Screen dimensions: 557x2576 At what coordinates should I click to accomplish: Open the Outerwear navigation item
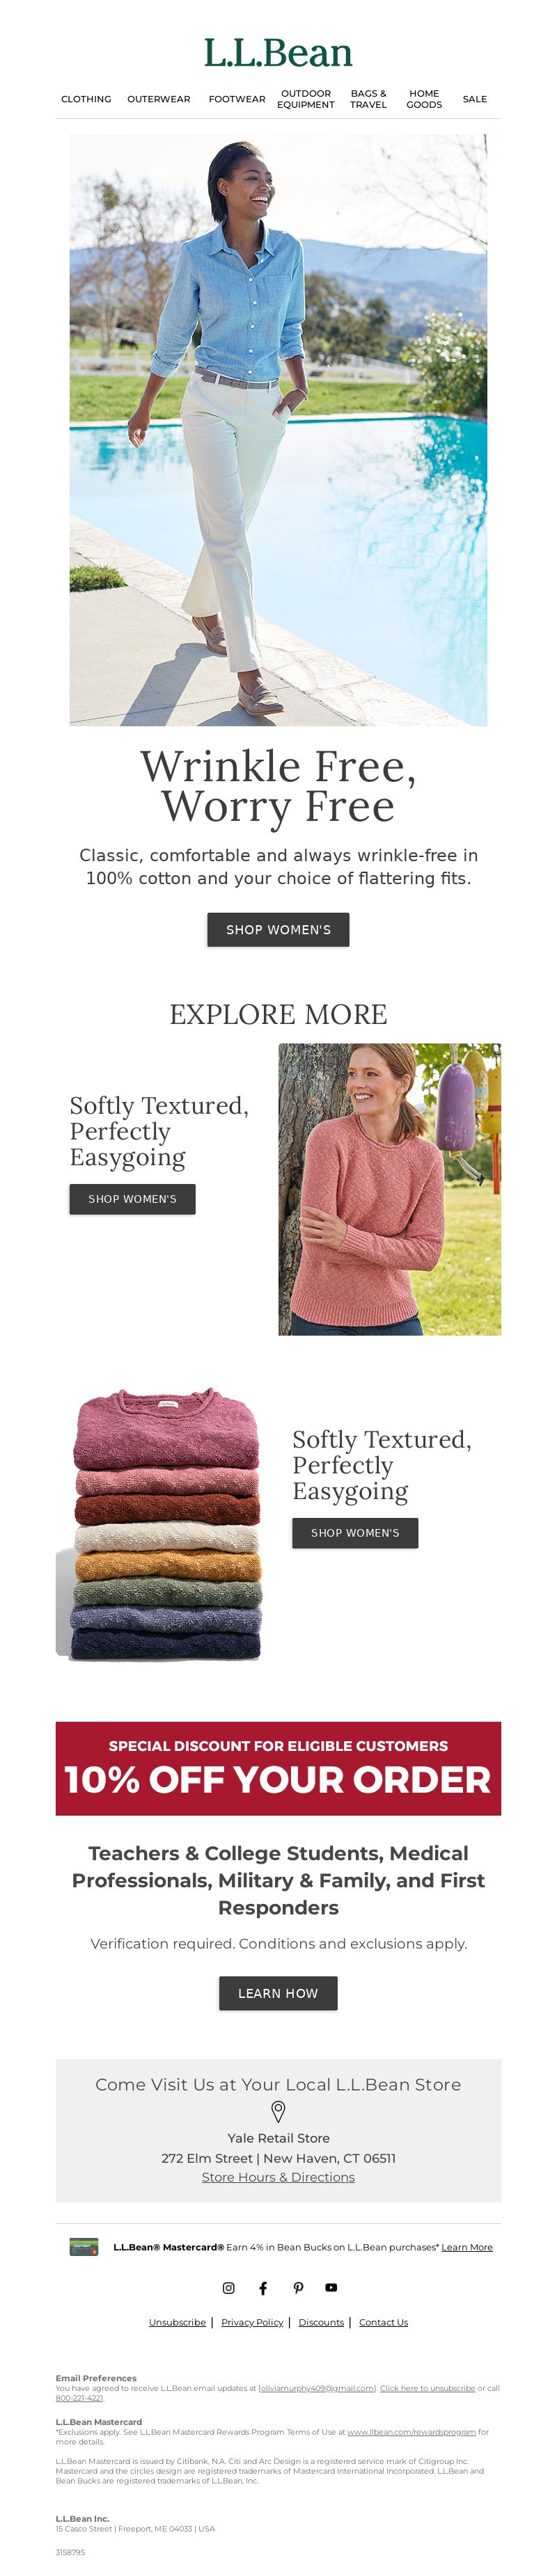tap(158, 99)
